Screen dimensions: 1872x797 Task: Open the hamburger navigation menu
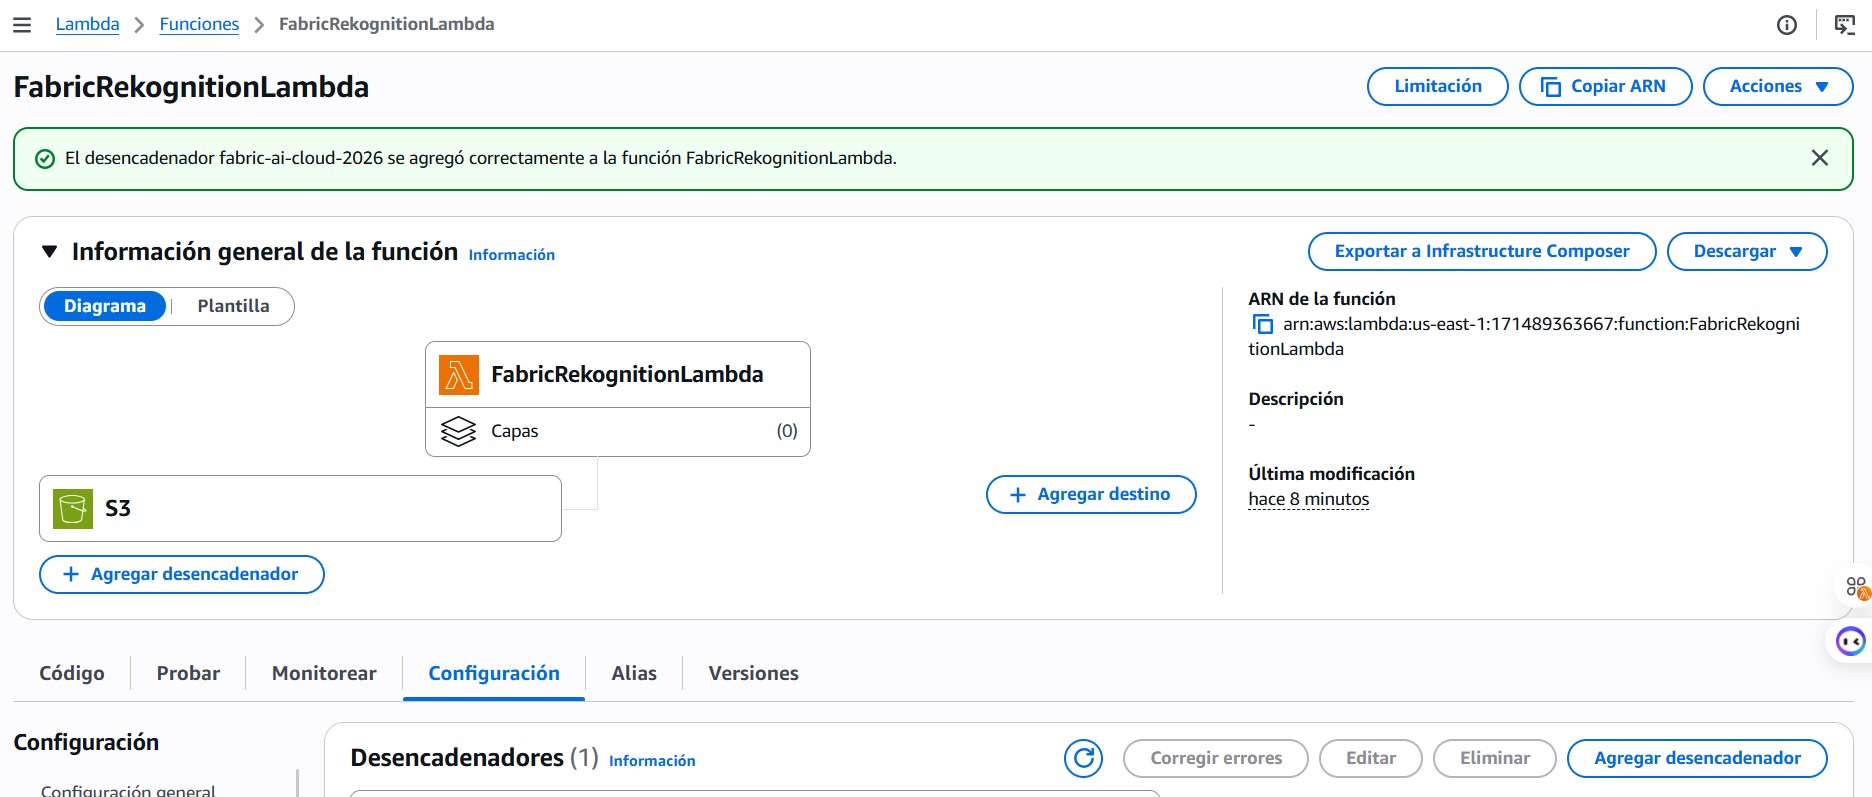(x=22, y=25)
